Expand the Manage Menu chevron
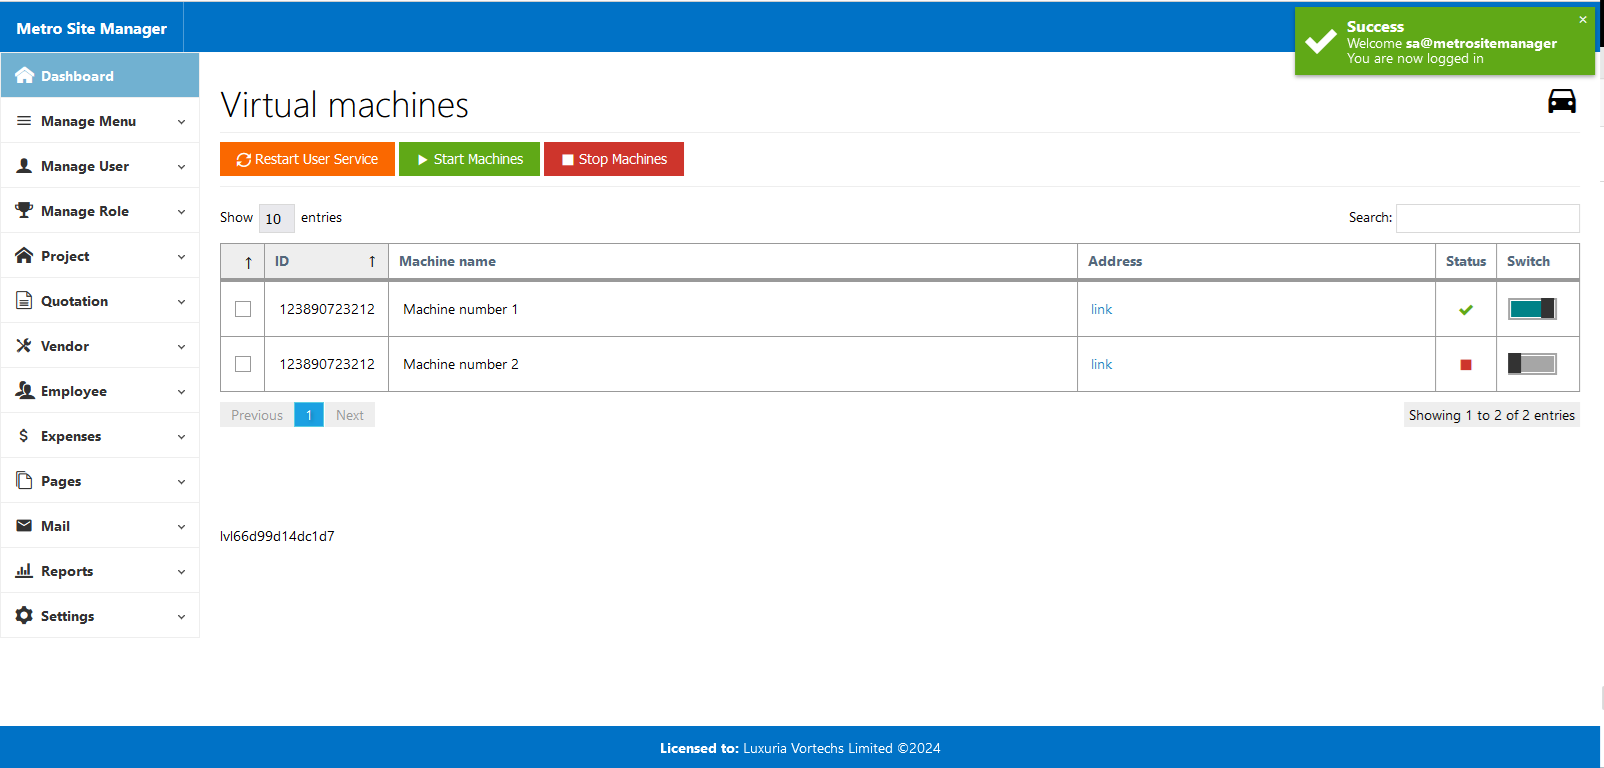This screenshot has width=1604, height=768. (x=181, y=122)
